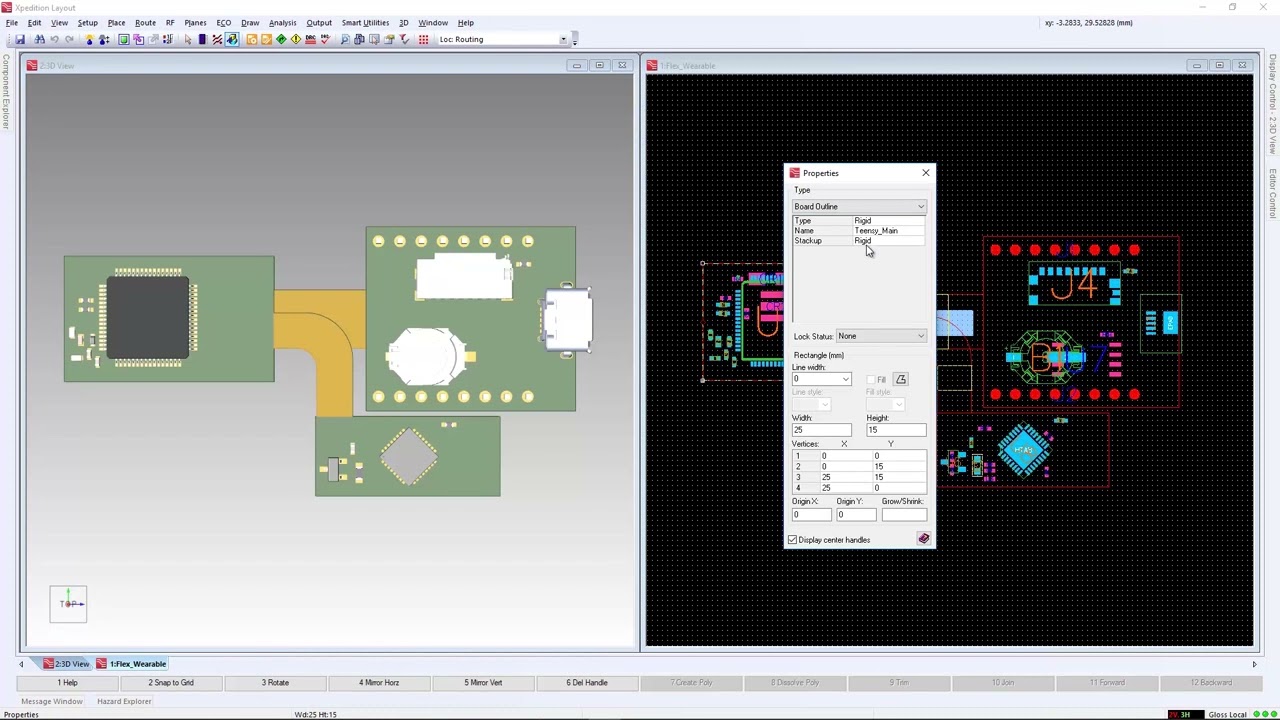Click the Select mode arrow icon

[187, 39]
